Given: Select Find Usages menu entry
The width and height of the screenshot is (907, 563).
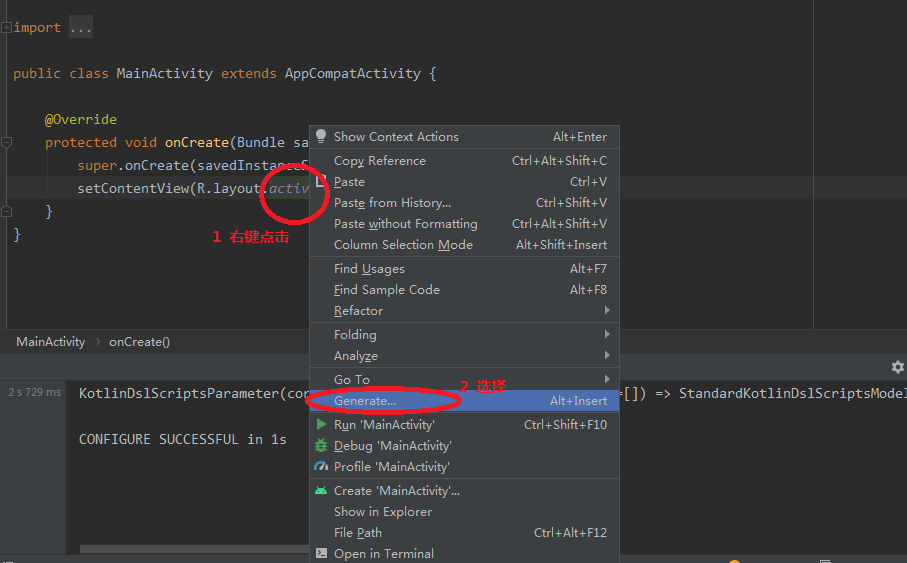Looking at the screenshot, I should [x=464, y=268].
